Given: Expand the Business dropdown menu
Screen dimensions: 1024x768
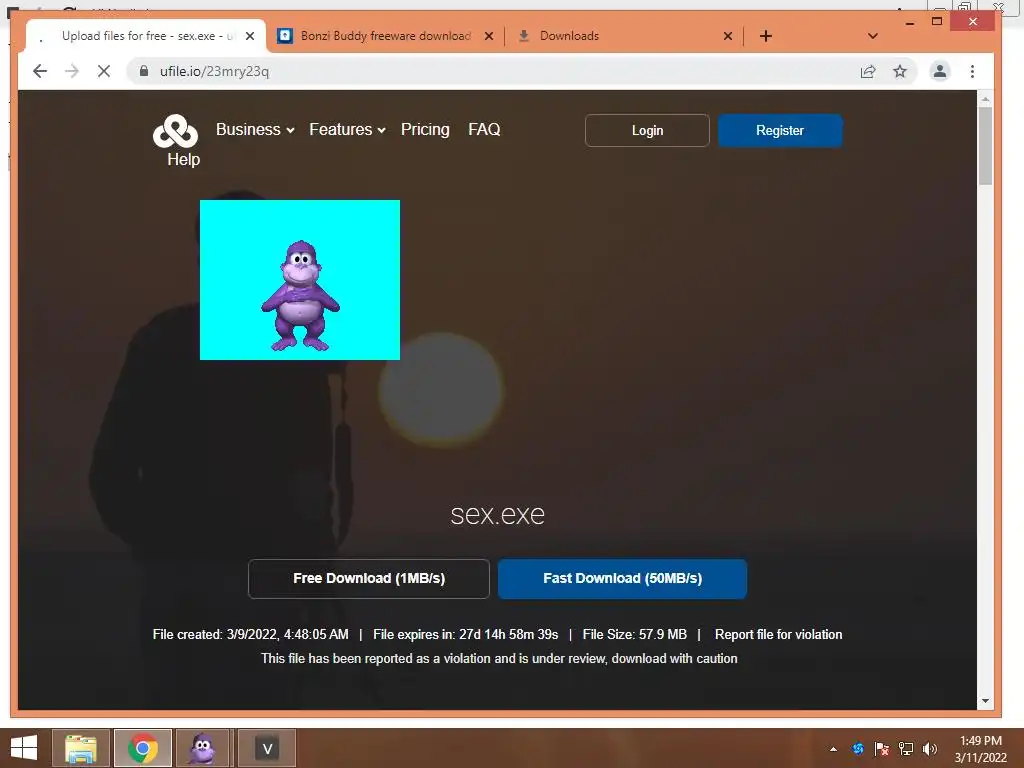Looking at the screenshot, I should point(255,129).
